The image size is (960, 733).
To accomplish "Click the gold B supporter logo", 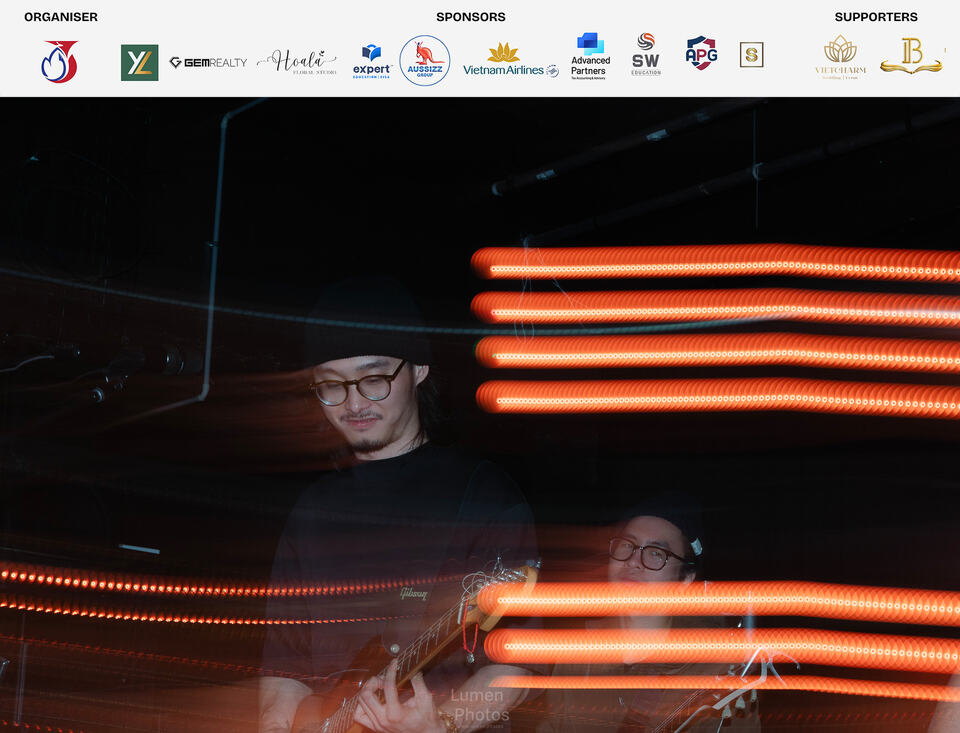I will coord(912,56).
